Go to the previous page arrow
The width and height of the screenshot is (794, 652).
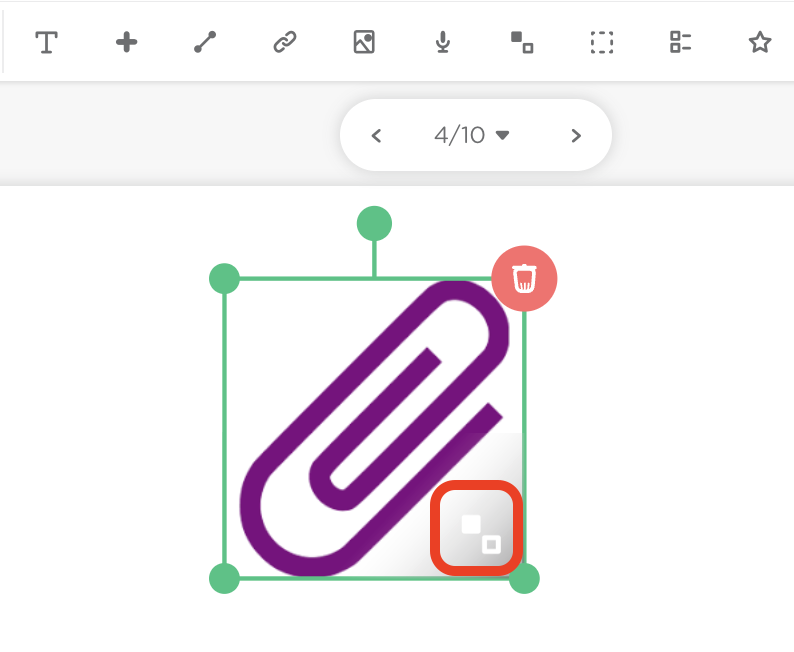click(376, 136)
